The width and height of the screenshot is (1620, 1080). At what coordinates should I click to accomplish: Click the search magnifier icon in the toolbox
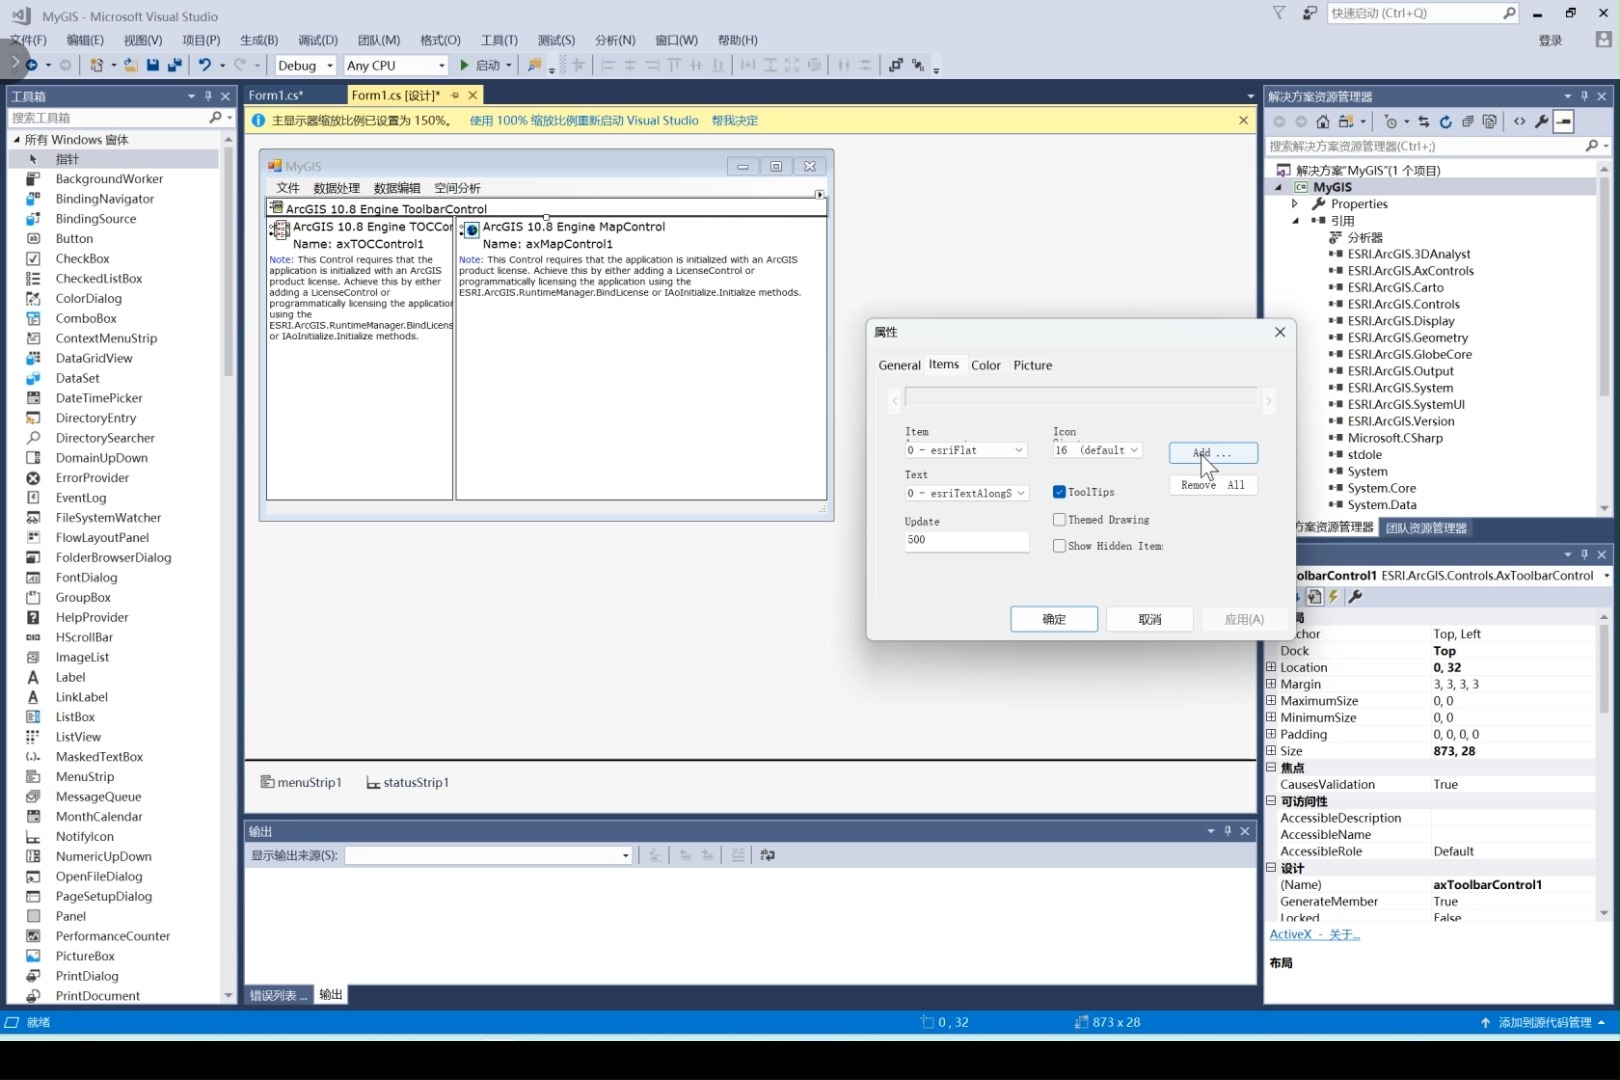215,117
